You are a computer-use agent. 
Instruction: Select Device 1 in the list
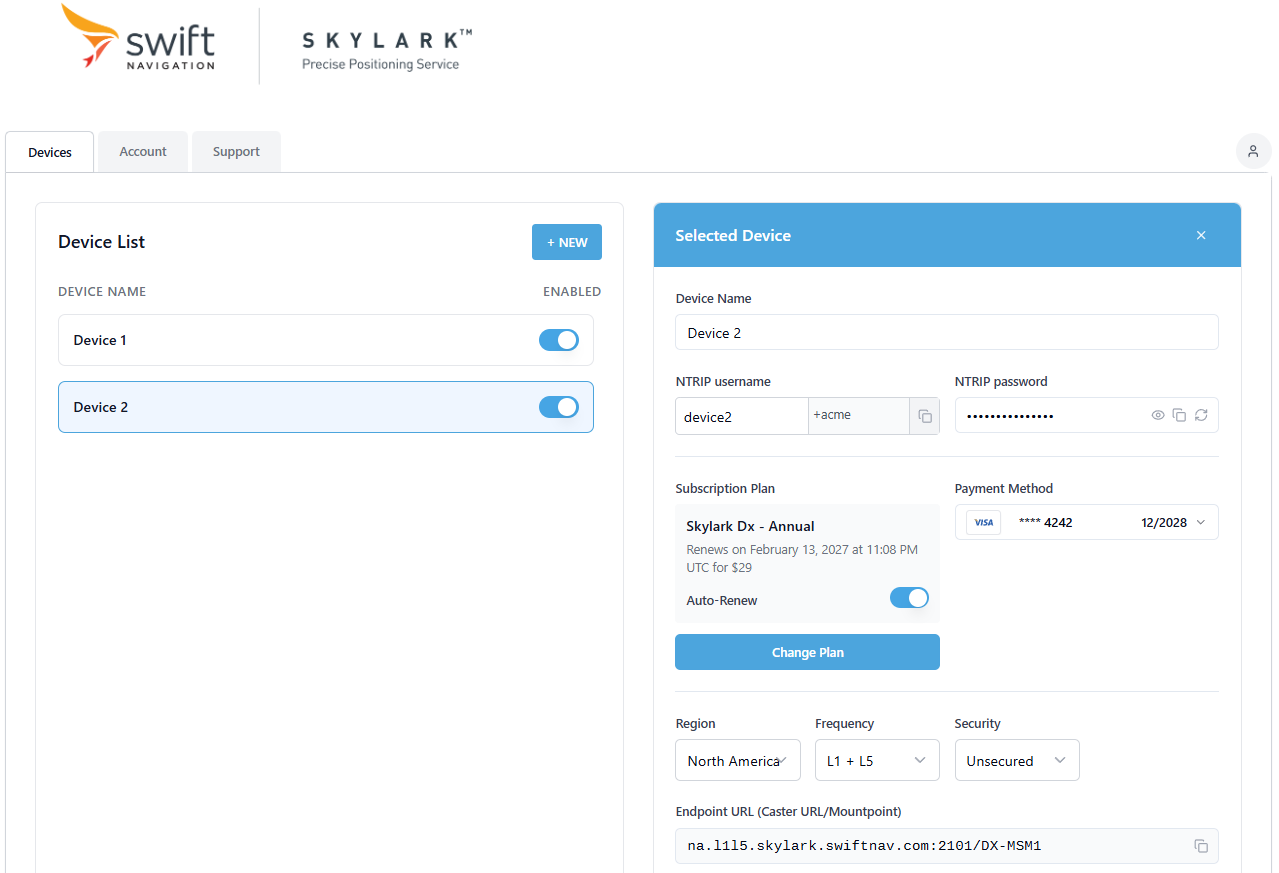pos(326,340)
